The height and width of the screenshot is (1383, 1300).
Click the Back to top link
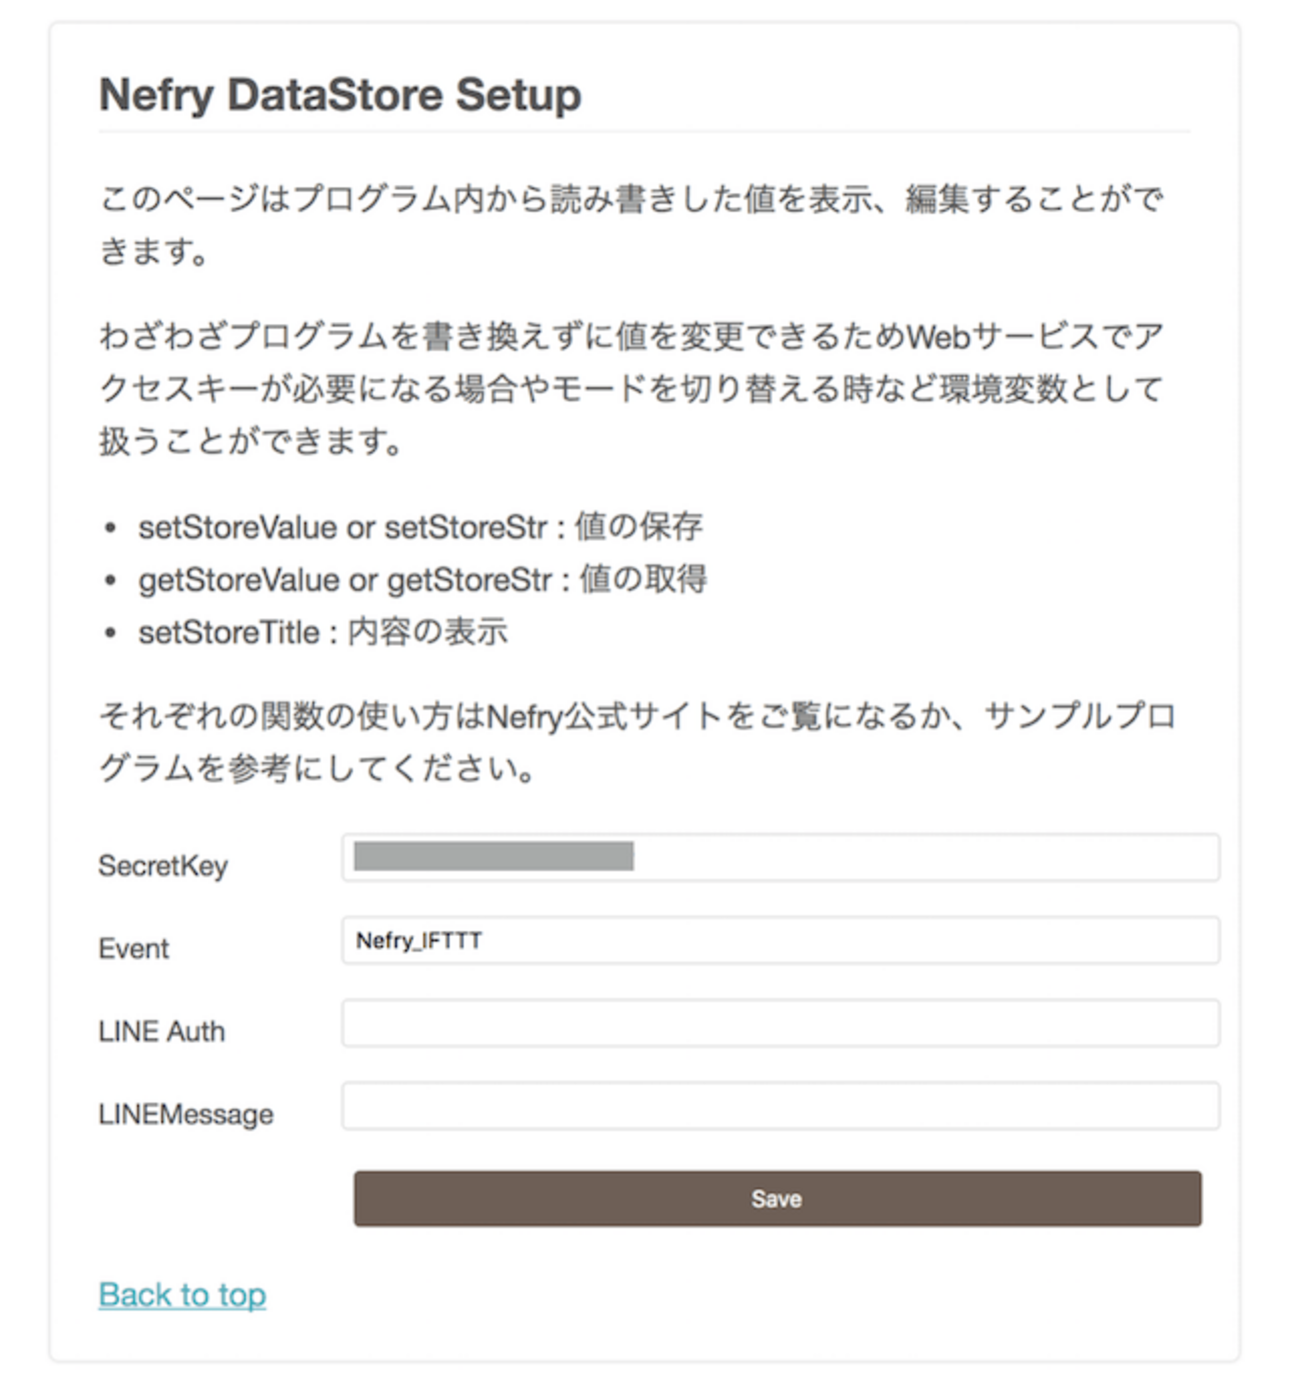(181, 1294)
